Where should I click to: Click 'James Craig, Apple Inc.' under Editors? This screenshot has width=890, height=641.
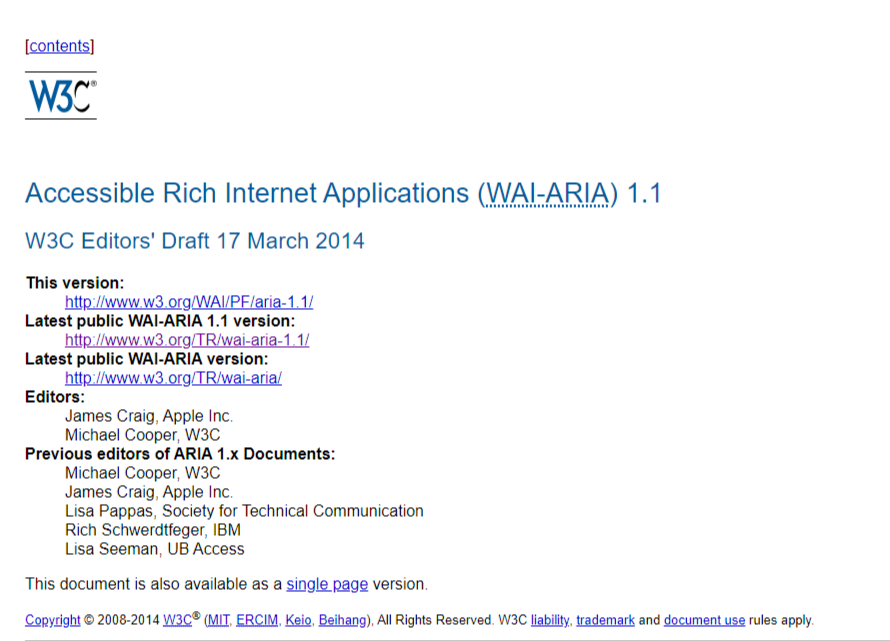point(149,416)
